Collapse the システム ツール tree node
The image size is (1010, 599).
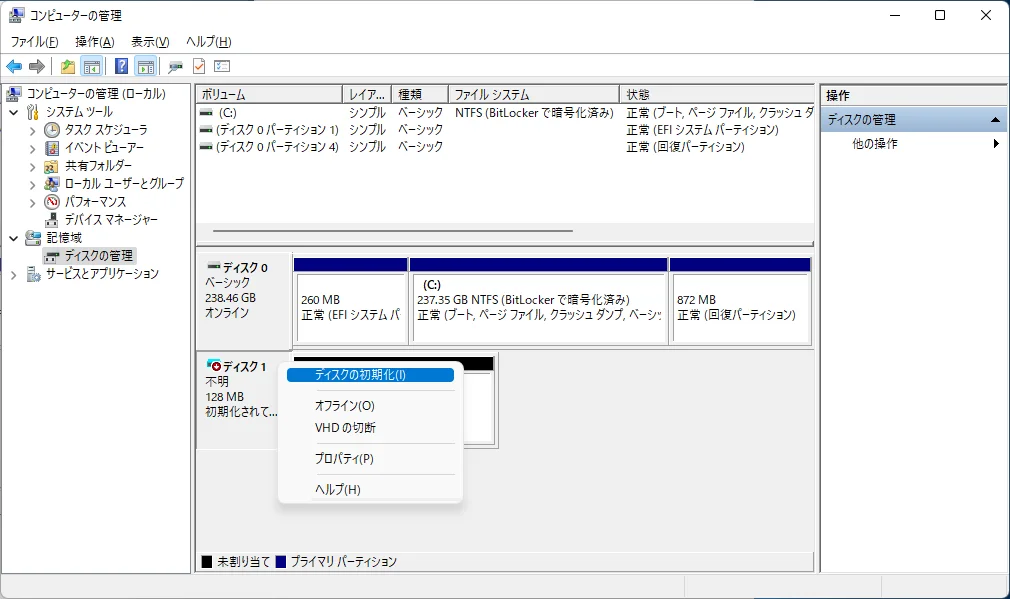(x=14, y=112)
